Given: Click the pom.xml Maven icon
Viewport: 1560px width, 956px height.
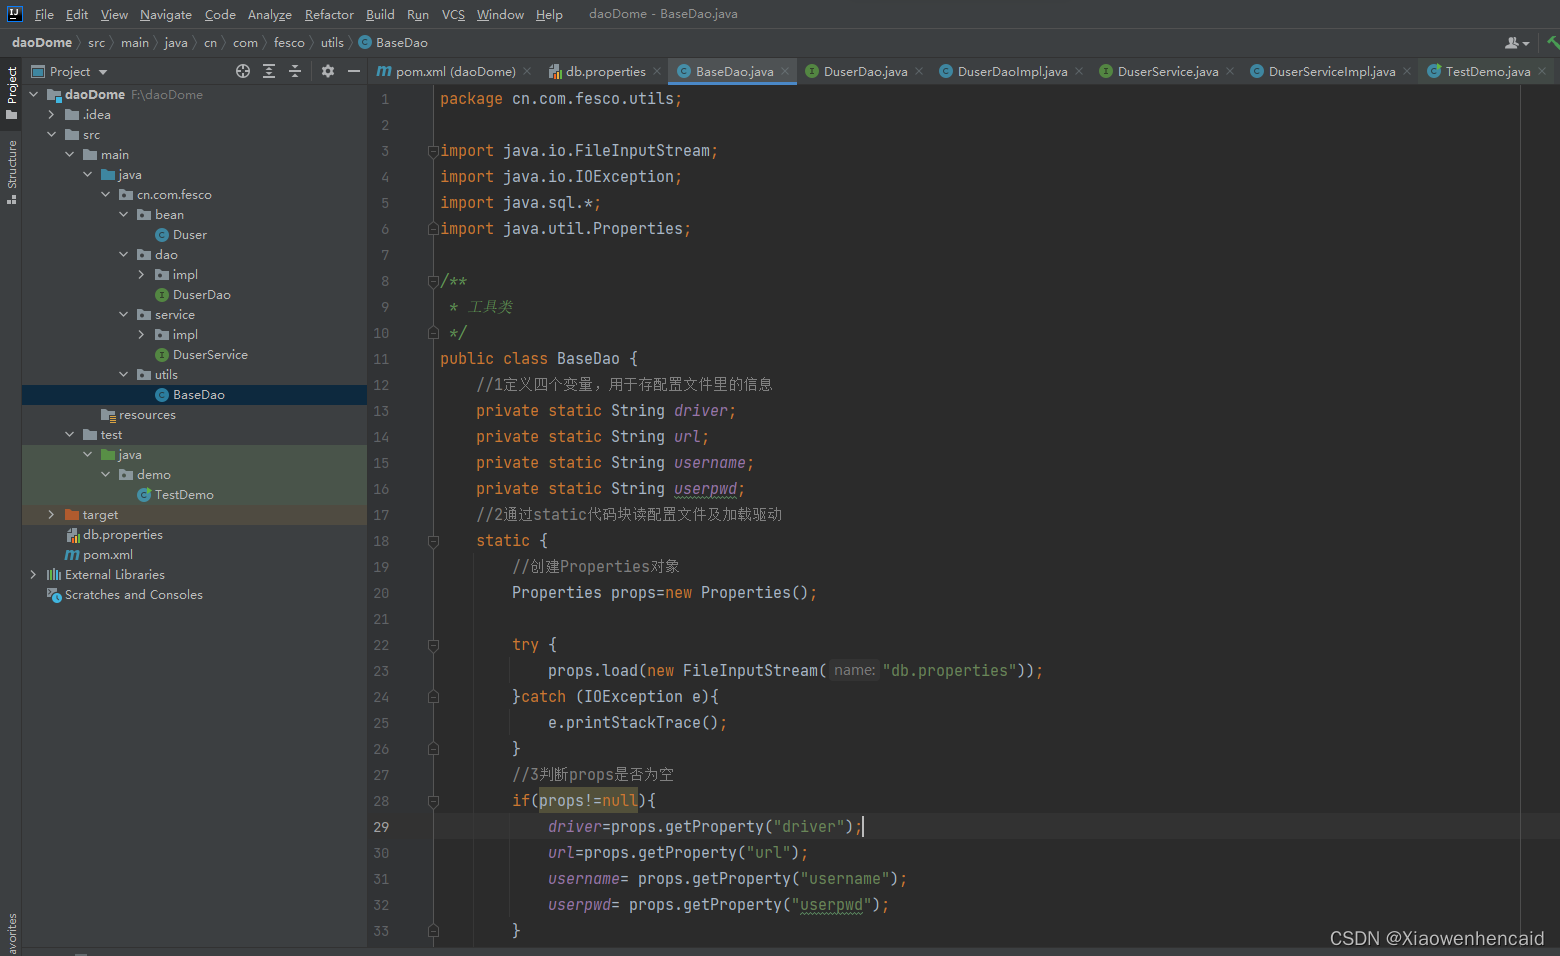Looking at the screenshot, I should pyautogui.click(x=73, y=554).
